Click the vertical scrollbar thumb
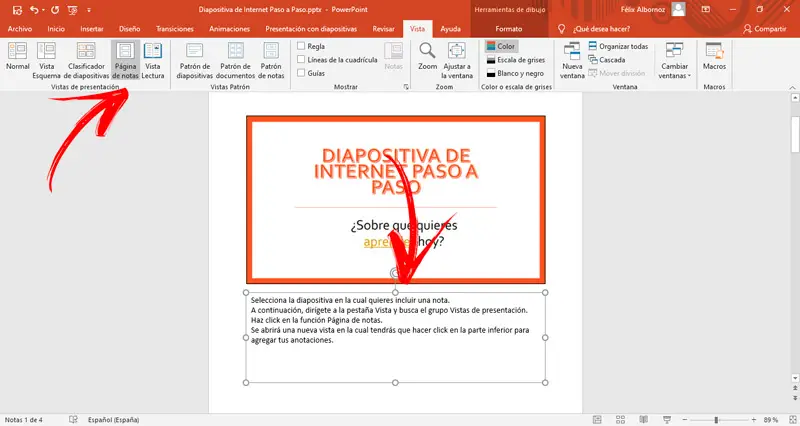800x426 pixels. 795,134
